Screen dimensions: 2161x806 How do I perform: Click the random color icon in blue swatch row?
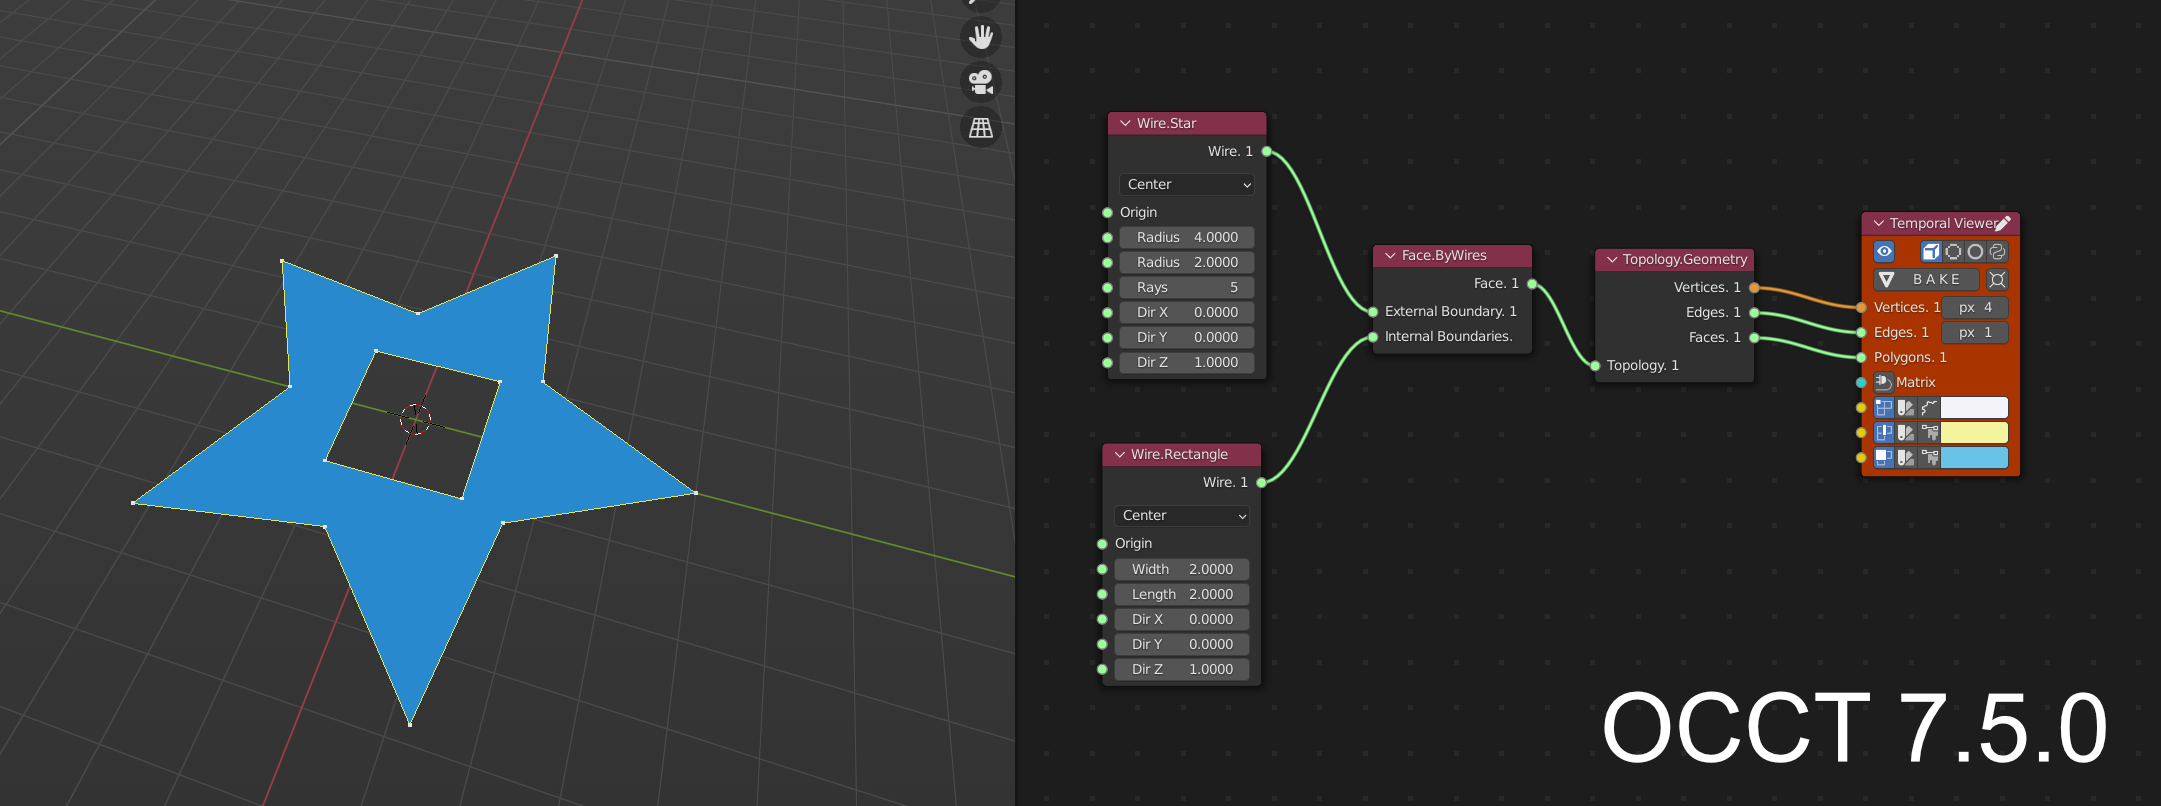1929,457
